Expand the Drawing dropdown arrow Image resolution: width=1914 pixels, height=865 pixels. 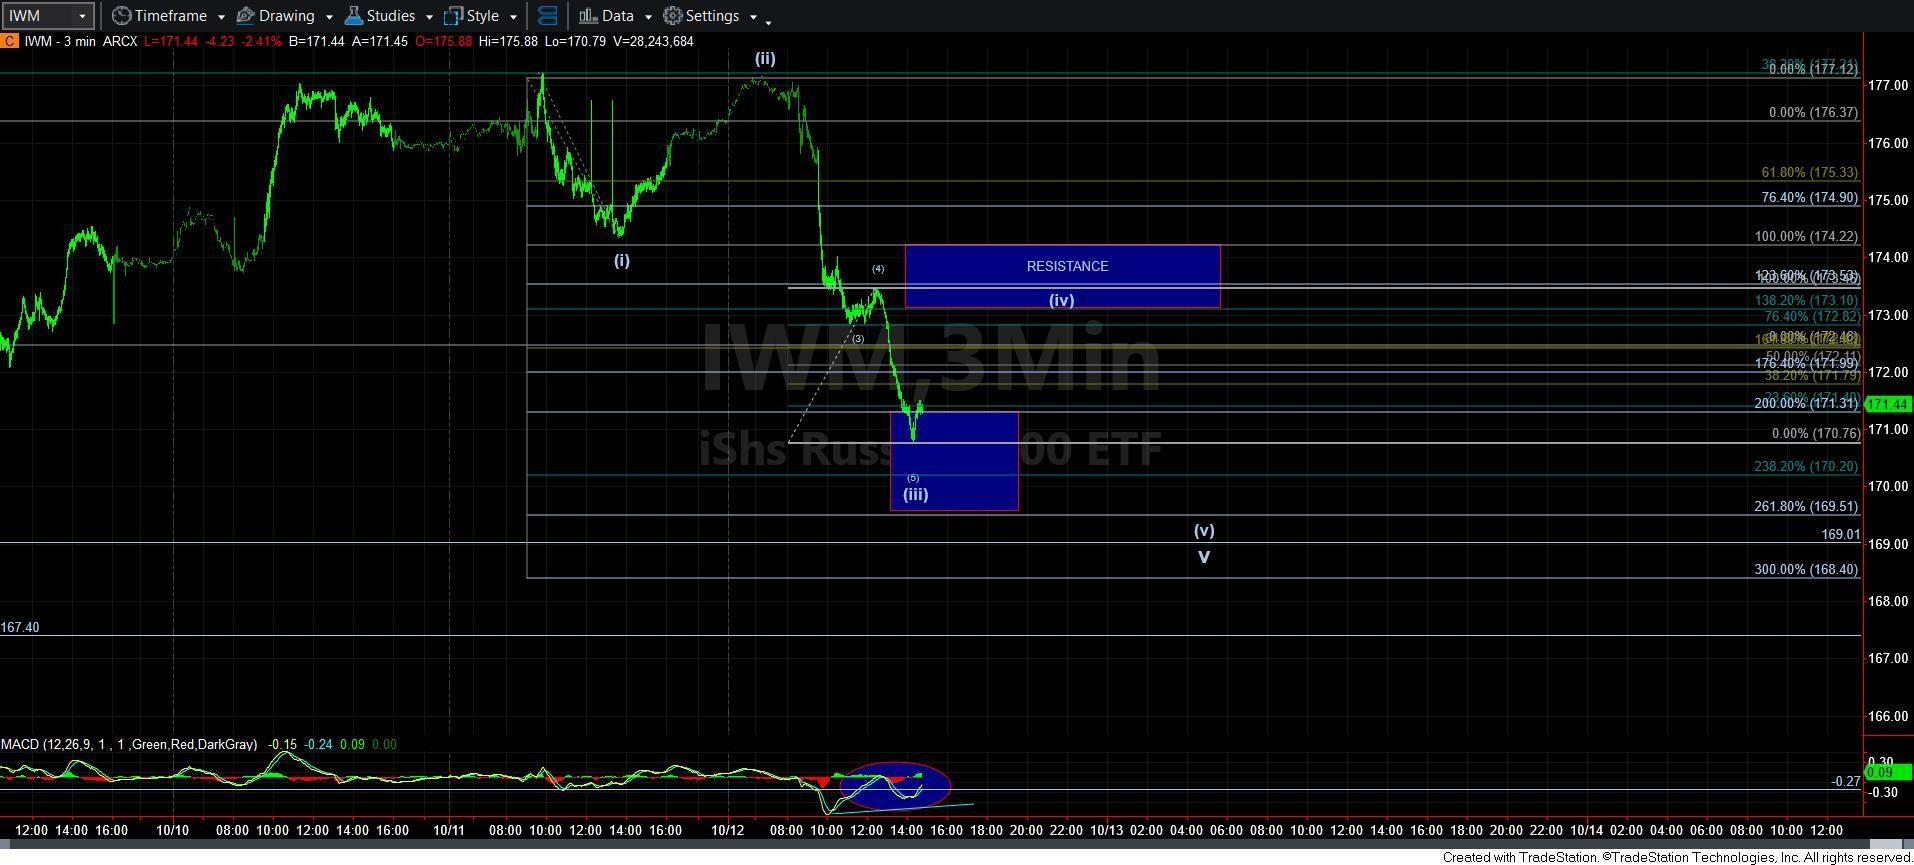(328, 17)
